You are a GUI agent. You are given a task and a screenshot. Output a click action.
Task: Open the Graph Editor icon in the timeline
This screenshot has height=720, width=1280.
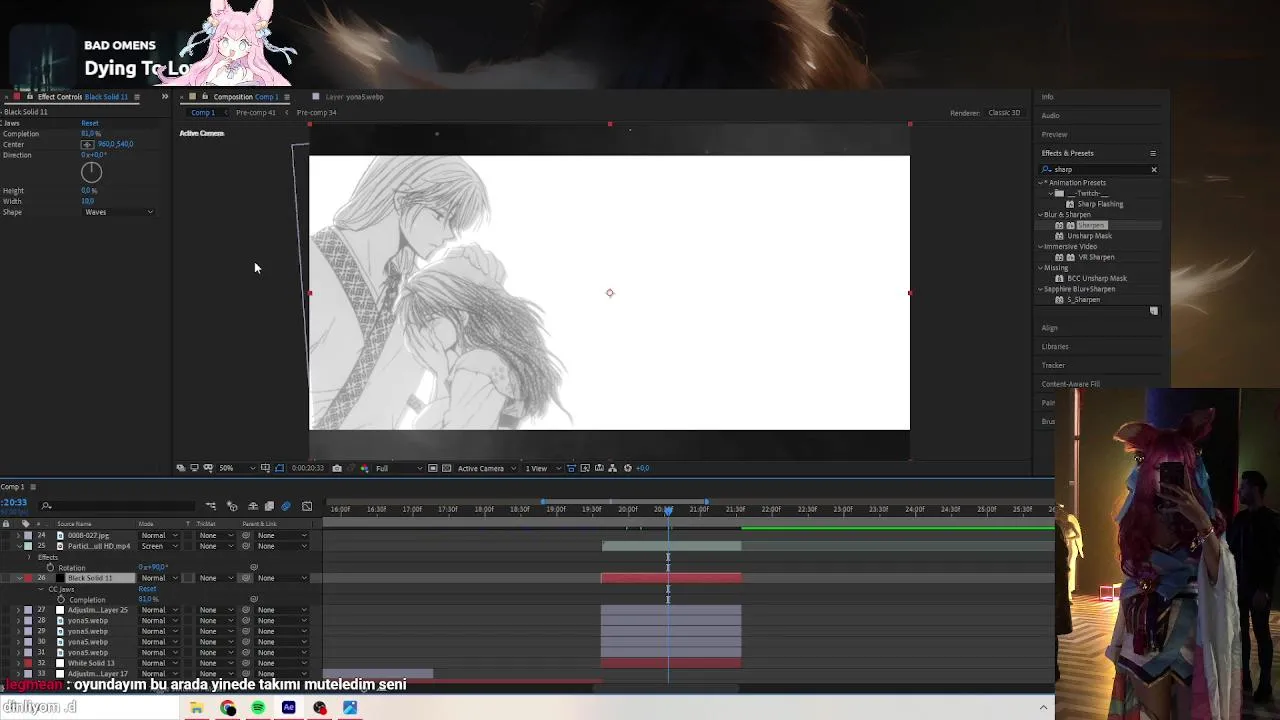[307, 506]
